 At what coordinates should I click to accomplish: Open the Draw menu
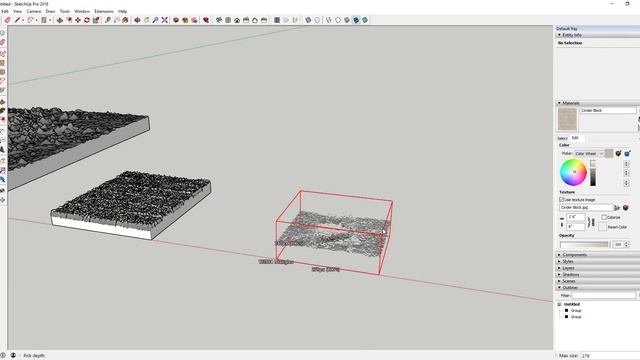point(50,11)
